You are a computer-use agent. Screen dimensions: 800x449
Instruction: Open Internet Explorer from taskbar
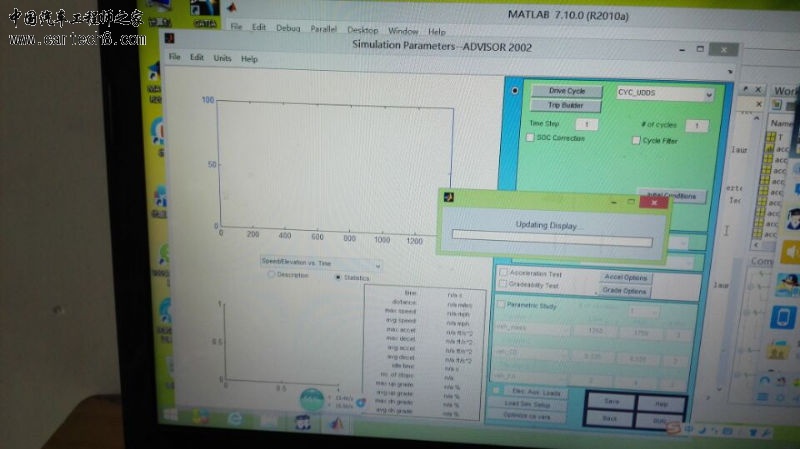[x=235, y=418]
